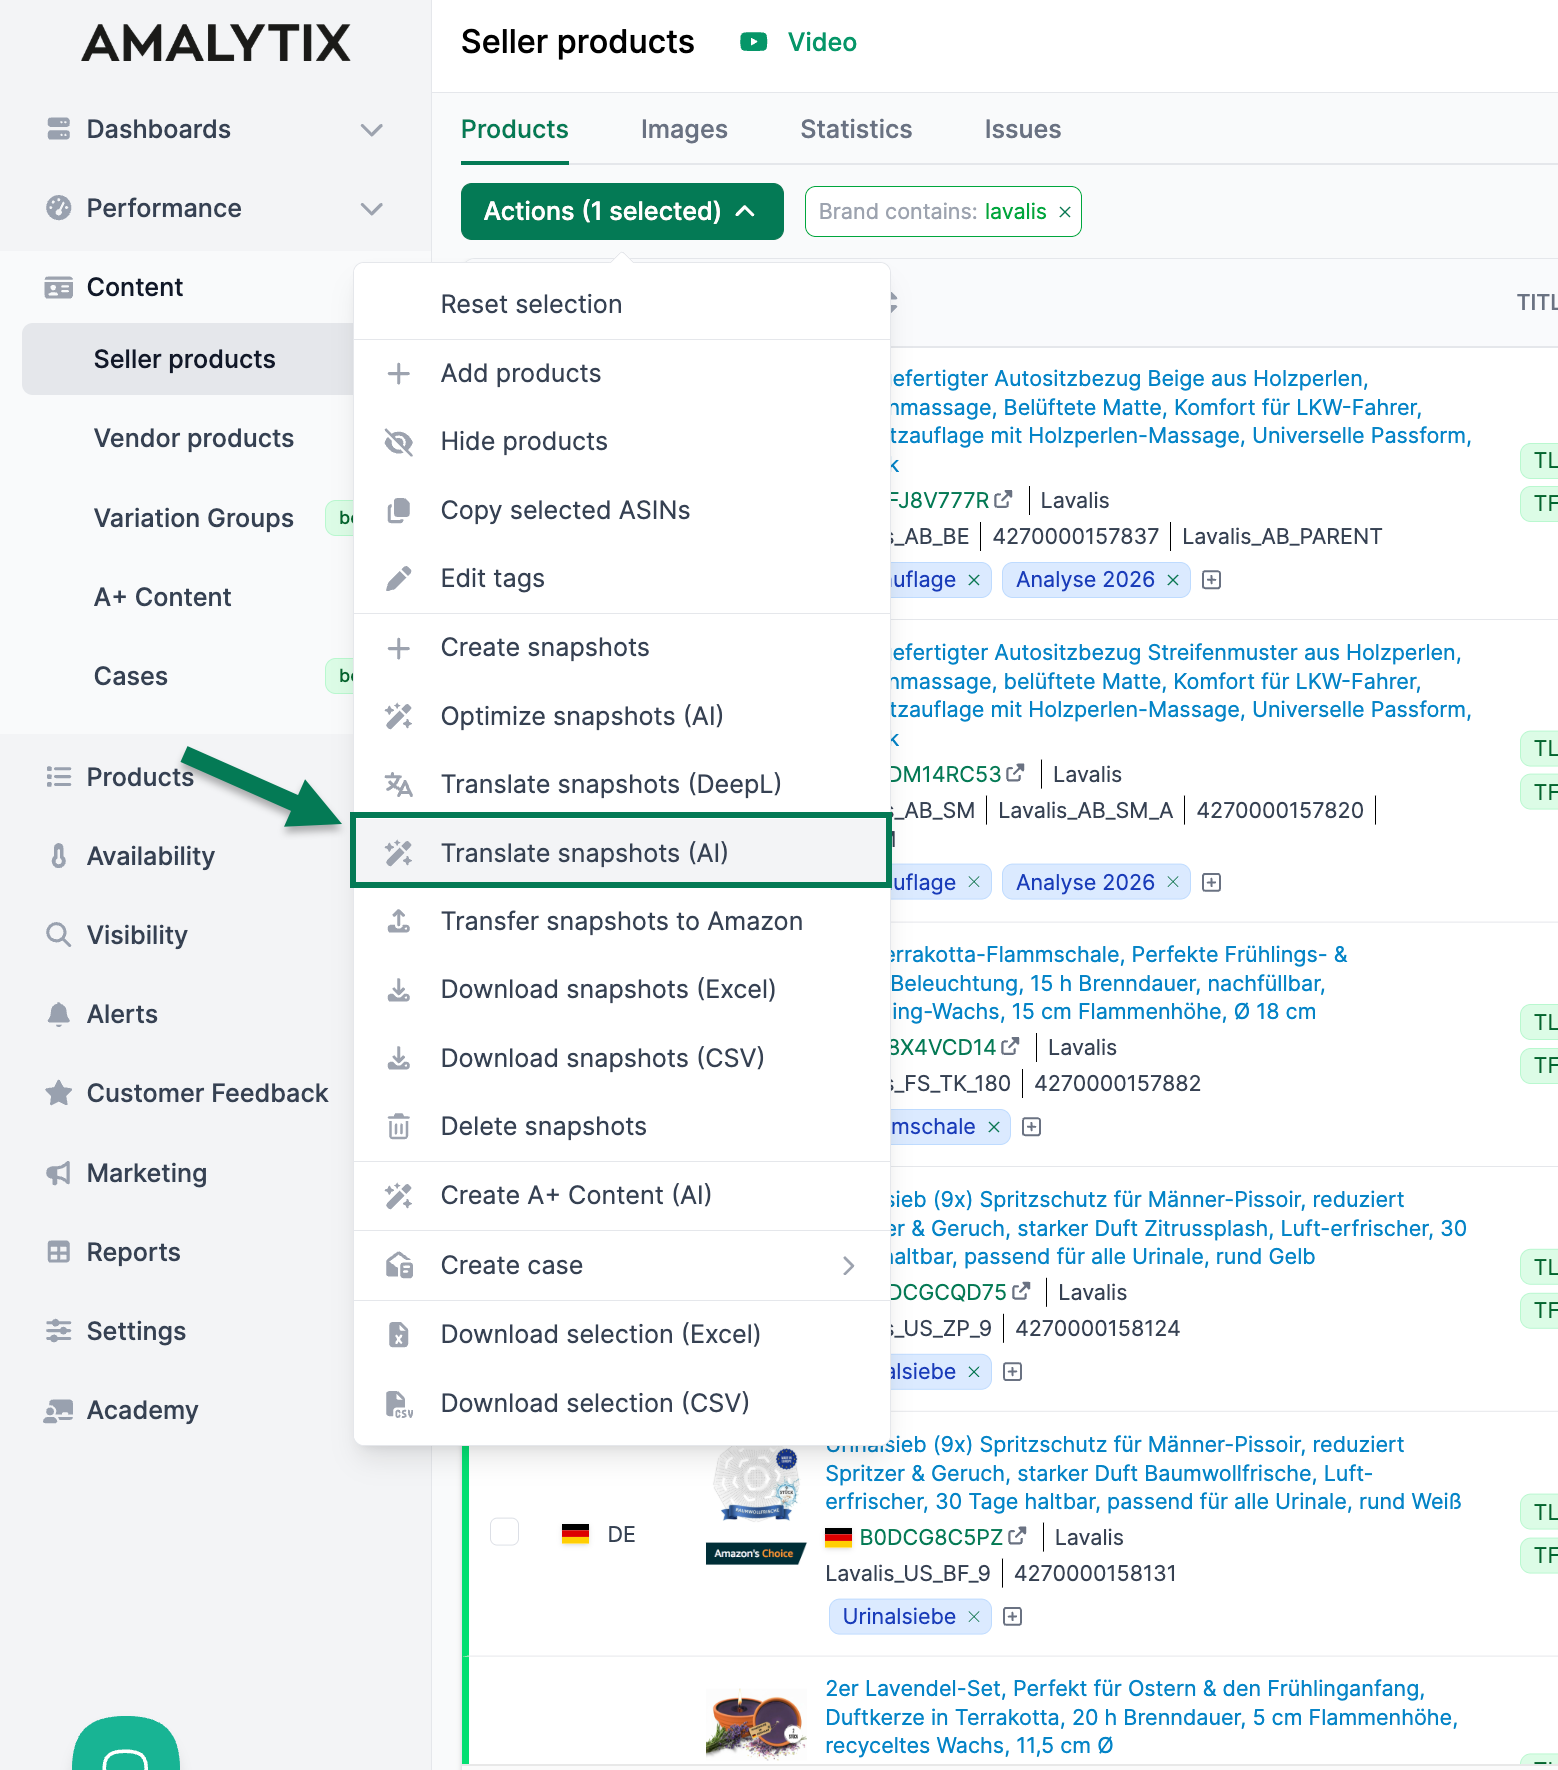This screenshot has height=1770, width=1558.
Task: Open external link icon for B0DCG8C5PZ
Action: (x=1018, y=1536)
